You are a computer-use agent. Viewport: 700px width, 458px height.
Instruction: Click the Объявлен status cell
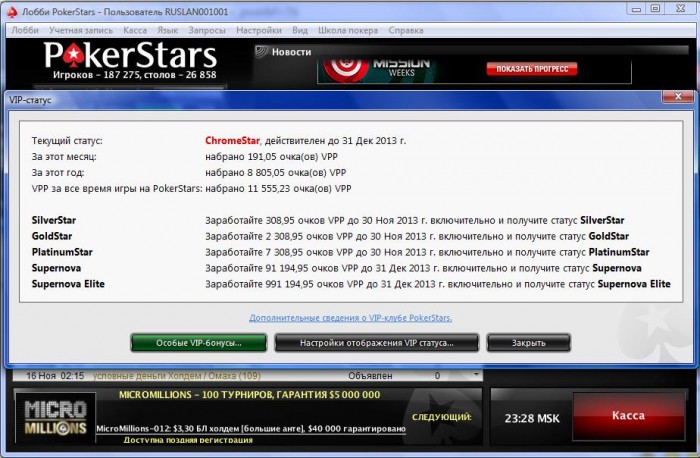[370, 376]
